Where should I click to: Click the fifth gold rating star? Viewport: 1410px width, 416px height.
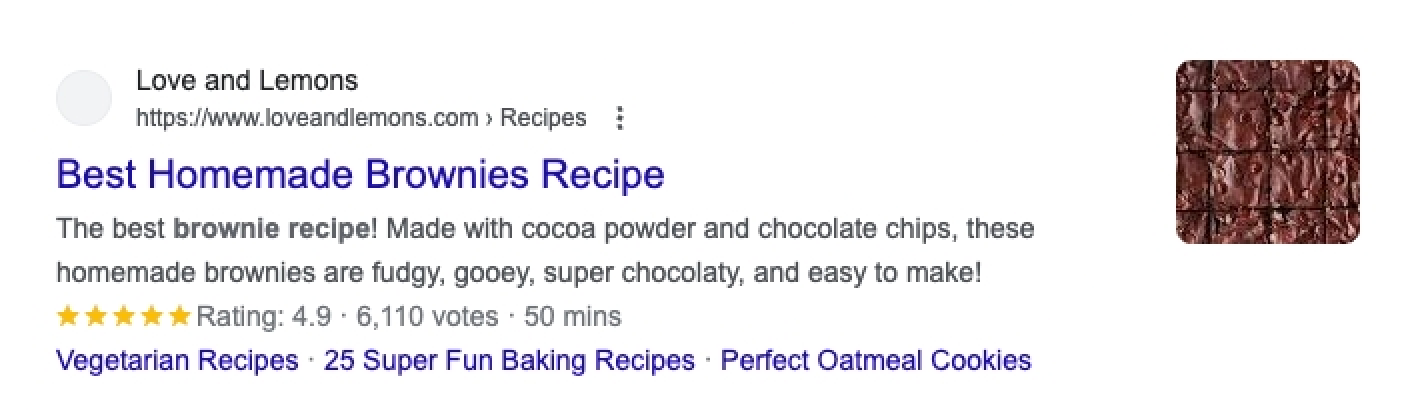[180, 317]
